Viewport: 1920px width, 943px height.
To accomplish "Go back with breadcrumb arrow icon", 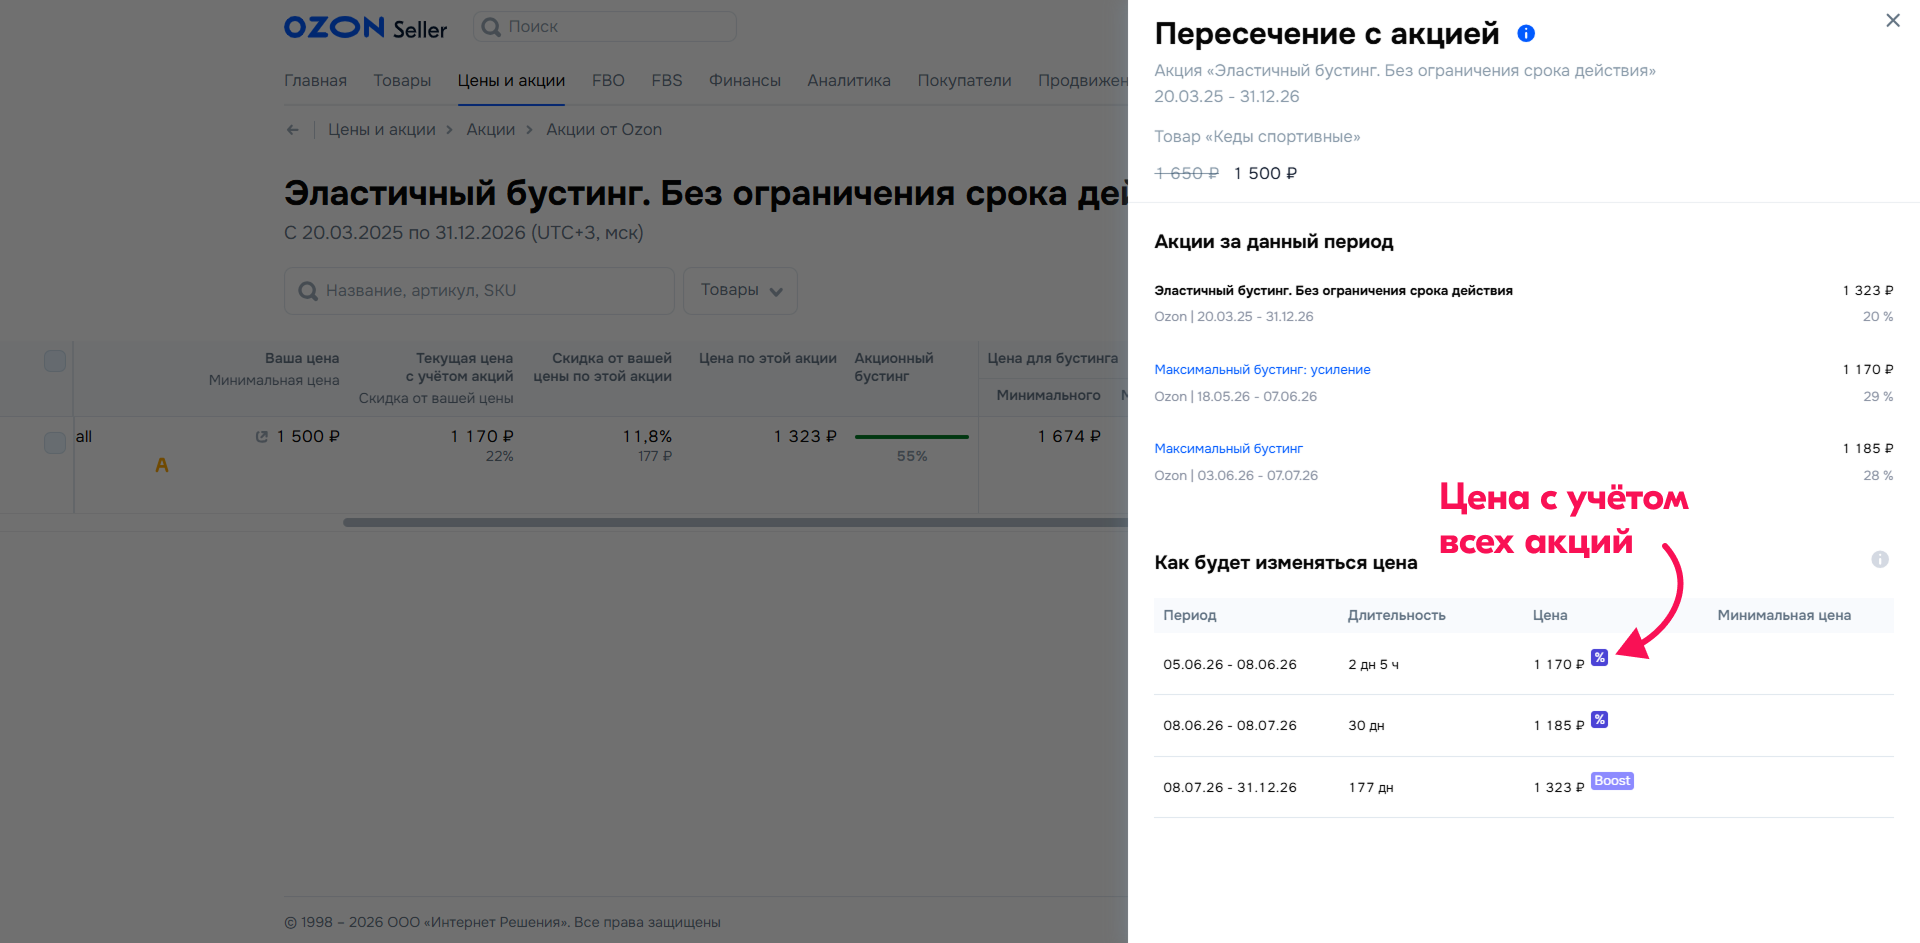I will (292, 130).
